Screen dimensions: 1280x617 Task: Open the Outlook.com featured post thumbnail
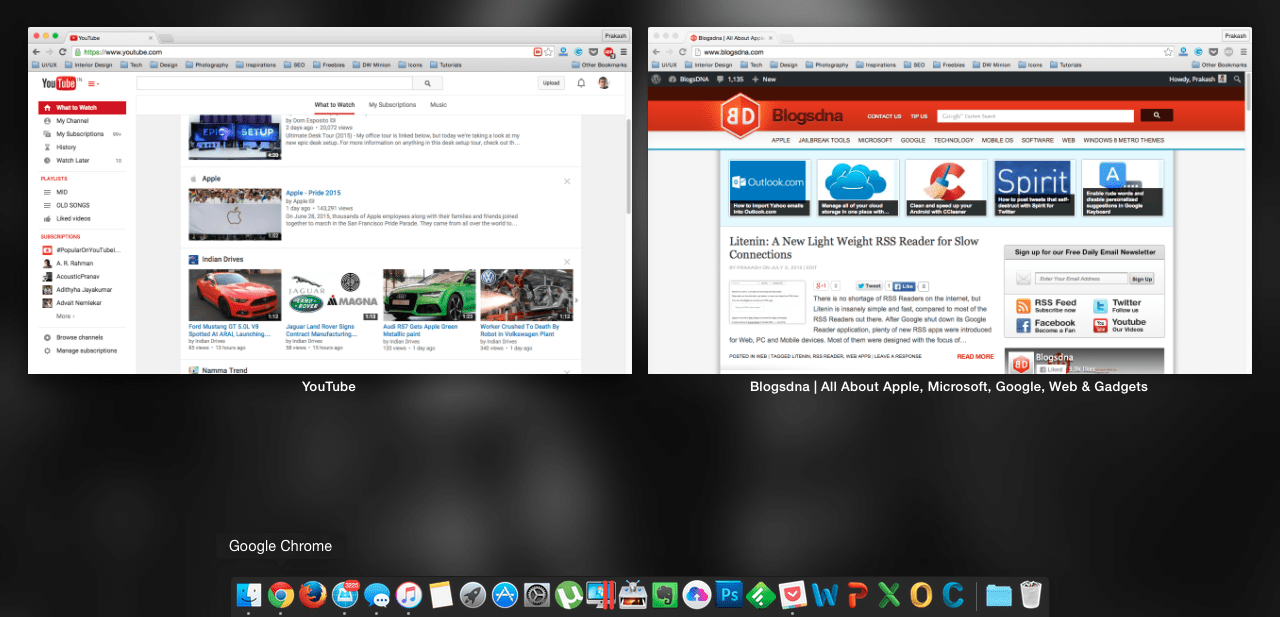click(x=768, y=188)
